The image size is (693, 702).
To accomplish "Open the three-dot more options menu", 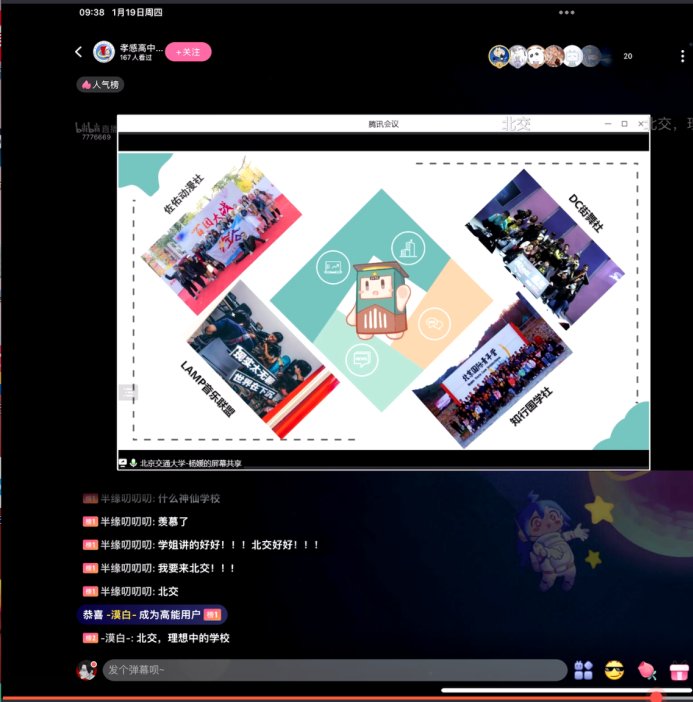I will 566,13.
